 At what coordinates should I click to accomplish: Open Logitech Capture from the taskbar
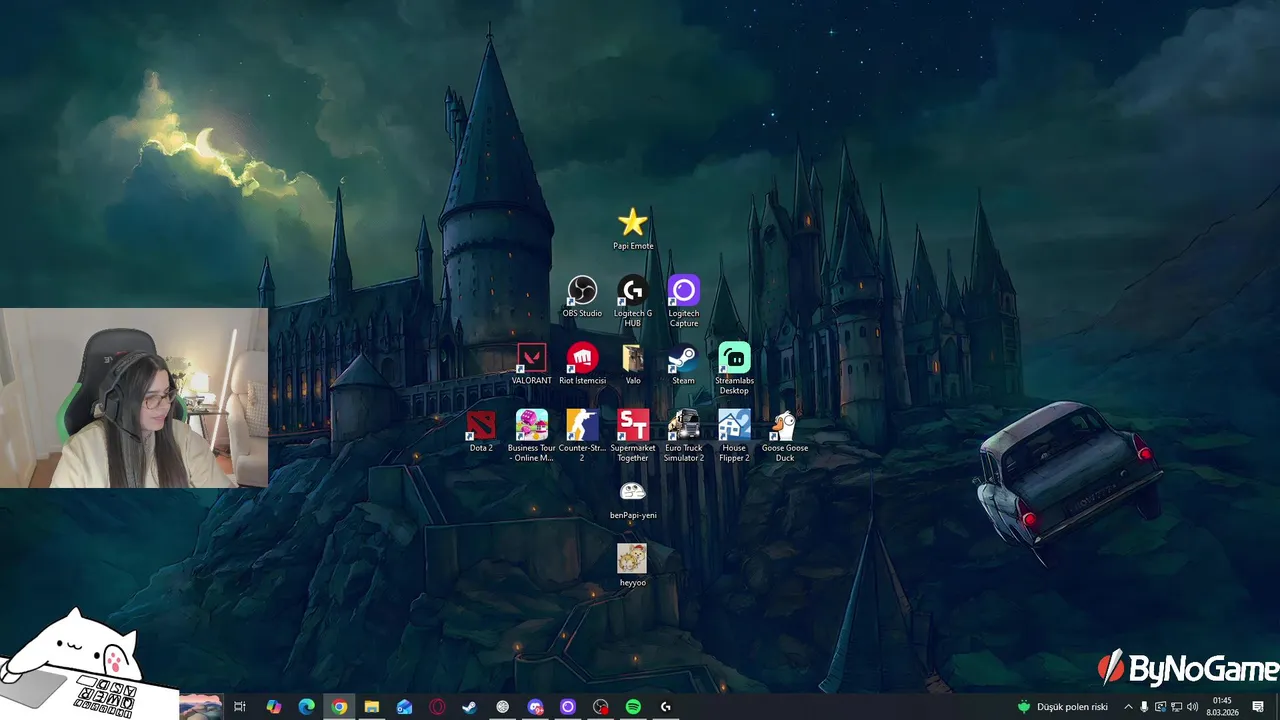click(x=568, y=707)
